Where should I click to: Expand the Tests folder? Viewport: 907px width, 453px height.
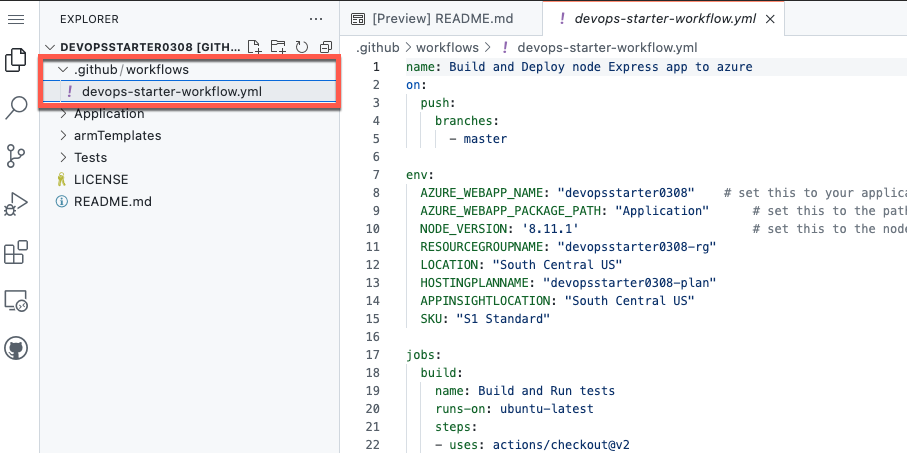(90, 158)
